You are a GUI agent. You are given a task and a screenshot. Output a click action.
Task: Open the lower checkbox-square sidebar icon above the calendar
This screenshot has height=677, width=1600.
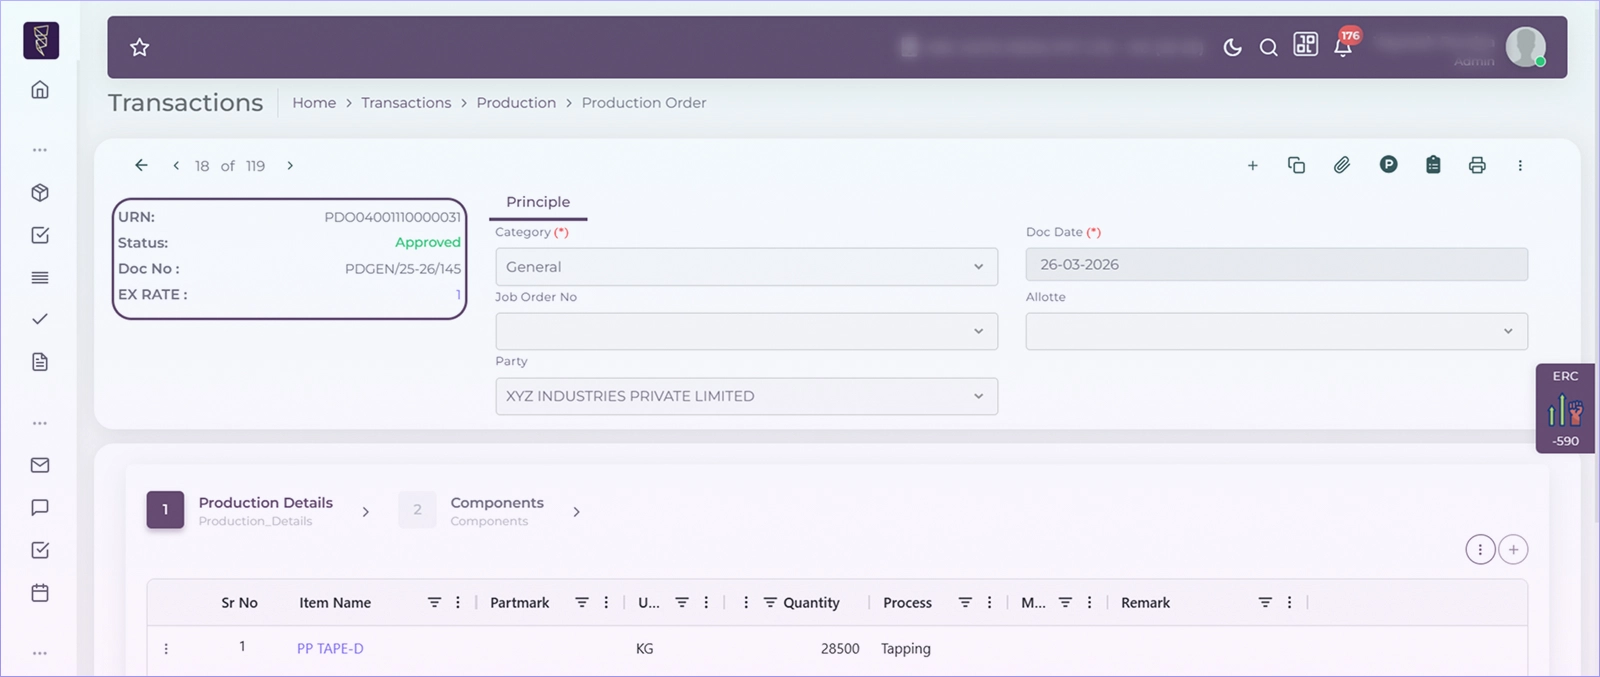coord(40,550)
